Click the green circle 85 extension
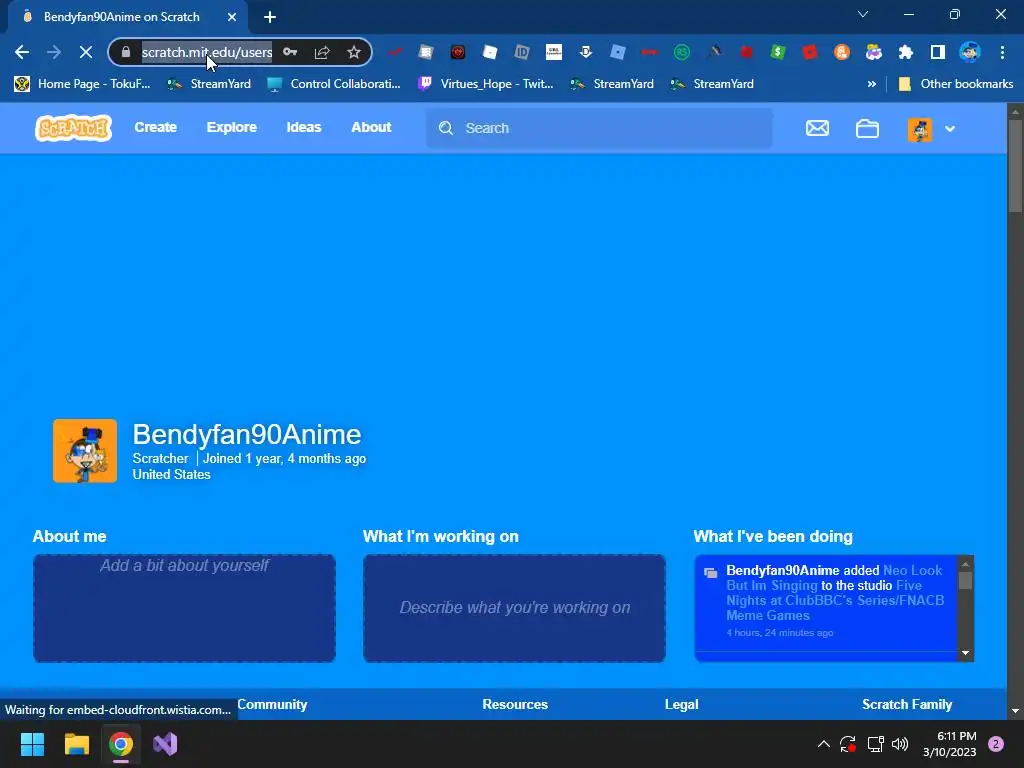 (x=682, y=52)
